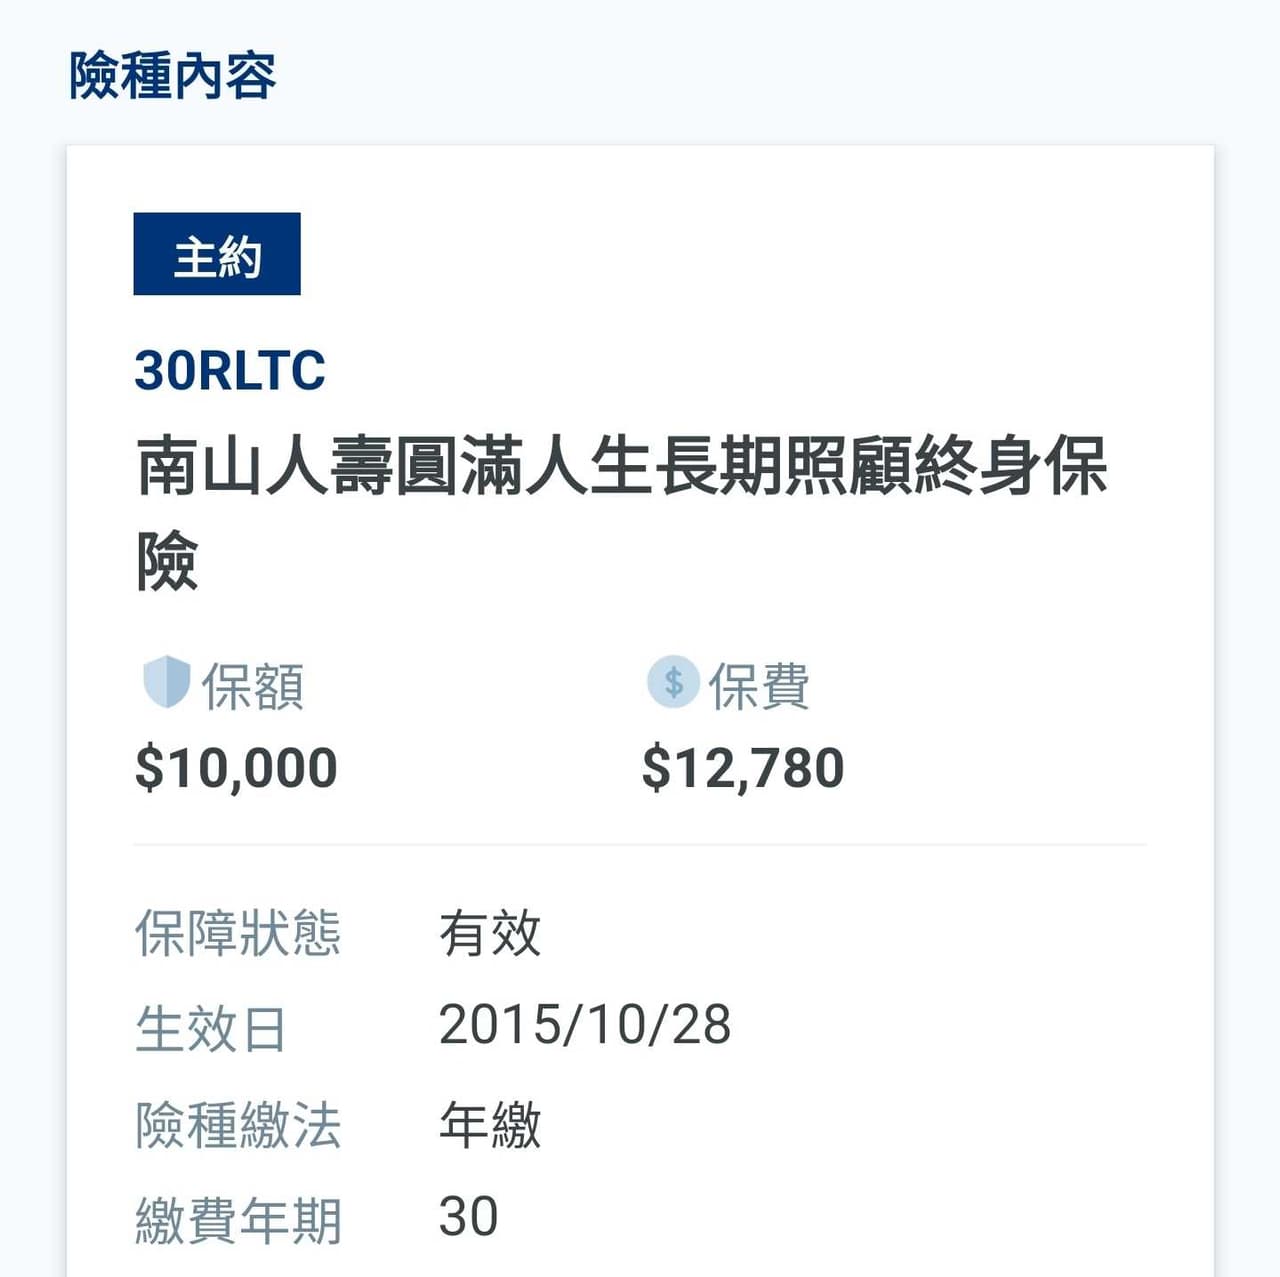Tap the 保額 label
This screenshot has height=1277, width=1280.
[x=253, y=686]
